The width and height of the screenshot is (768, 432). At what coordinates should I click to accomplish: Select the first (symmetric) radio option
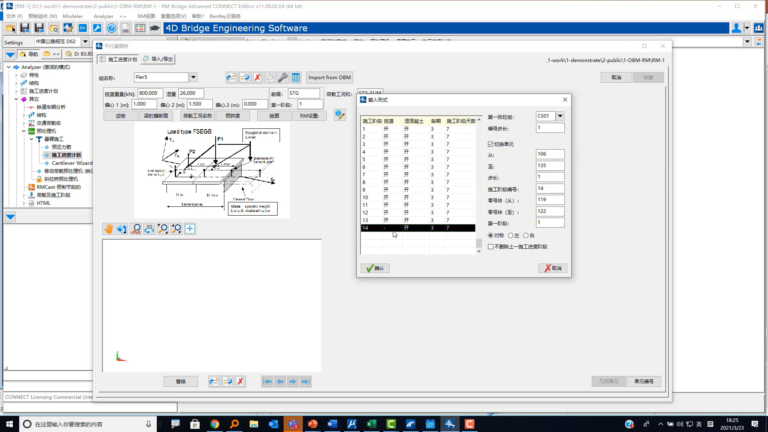point(491,236)
